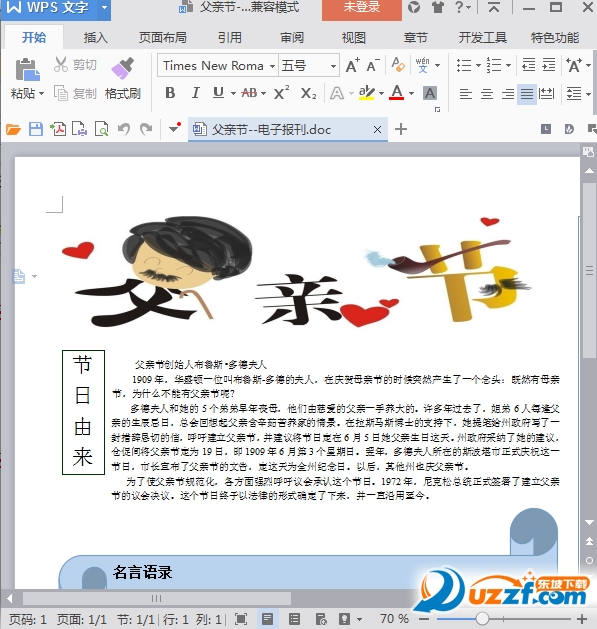597x629 pixels.
Task: Select page layout view in status bar
Action: 268,619
